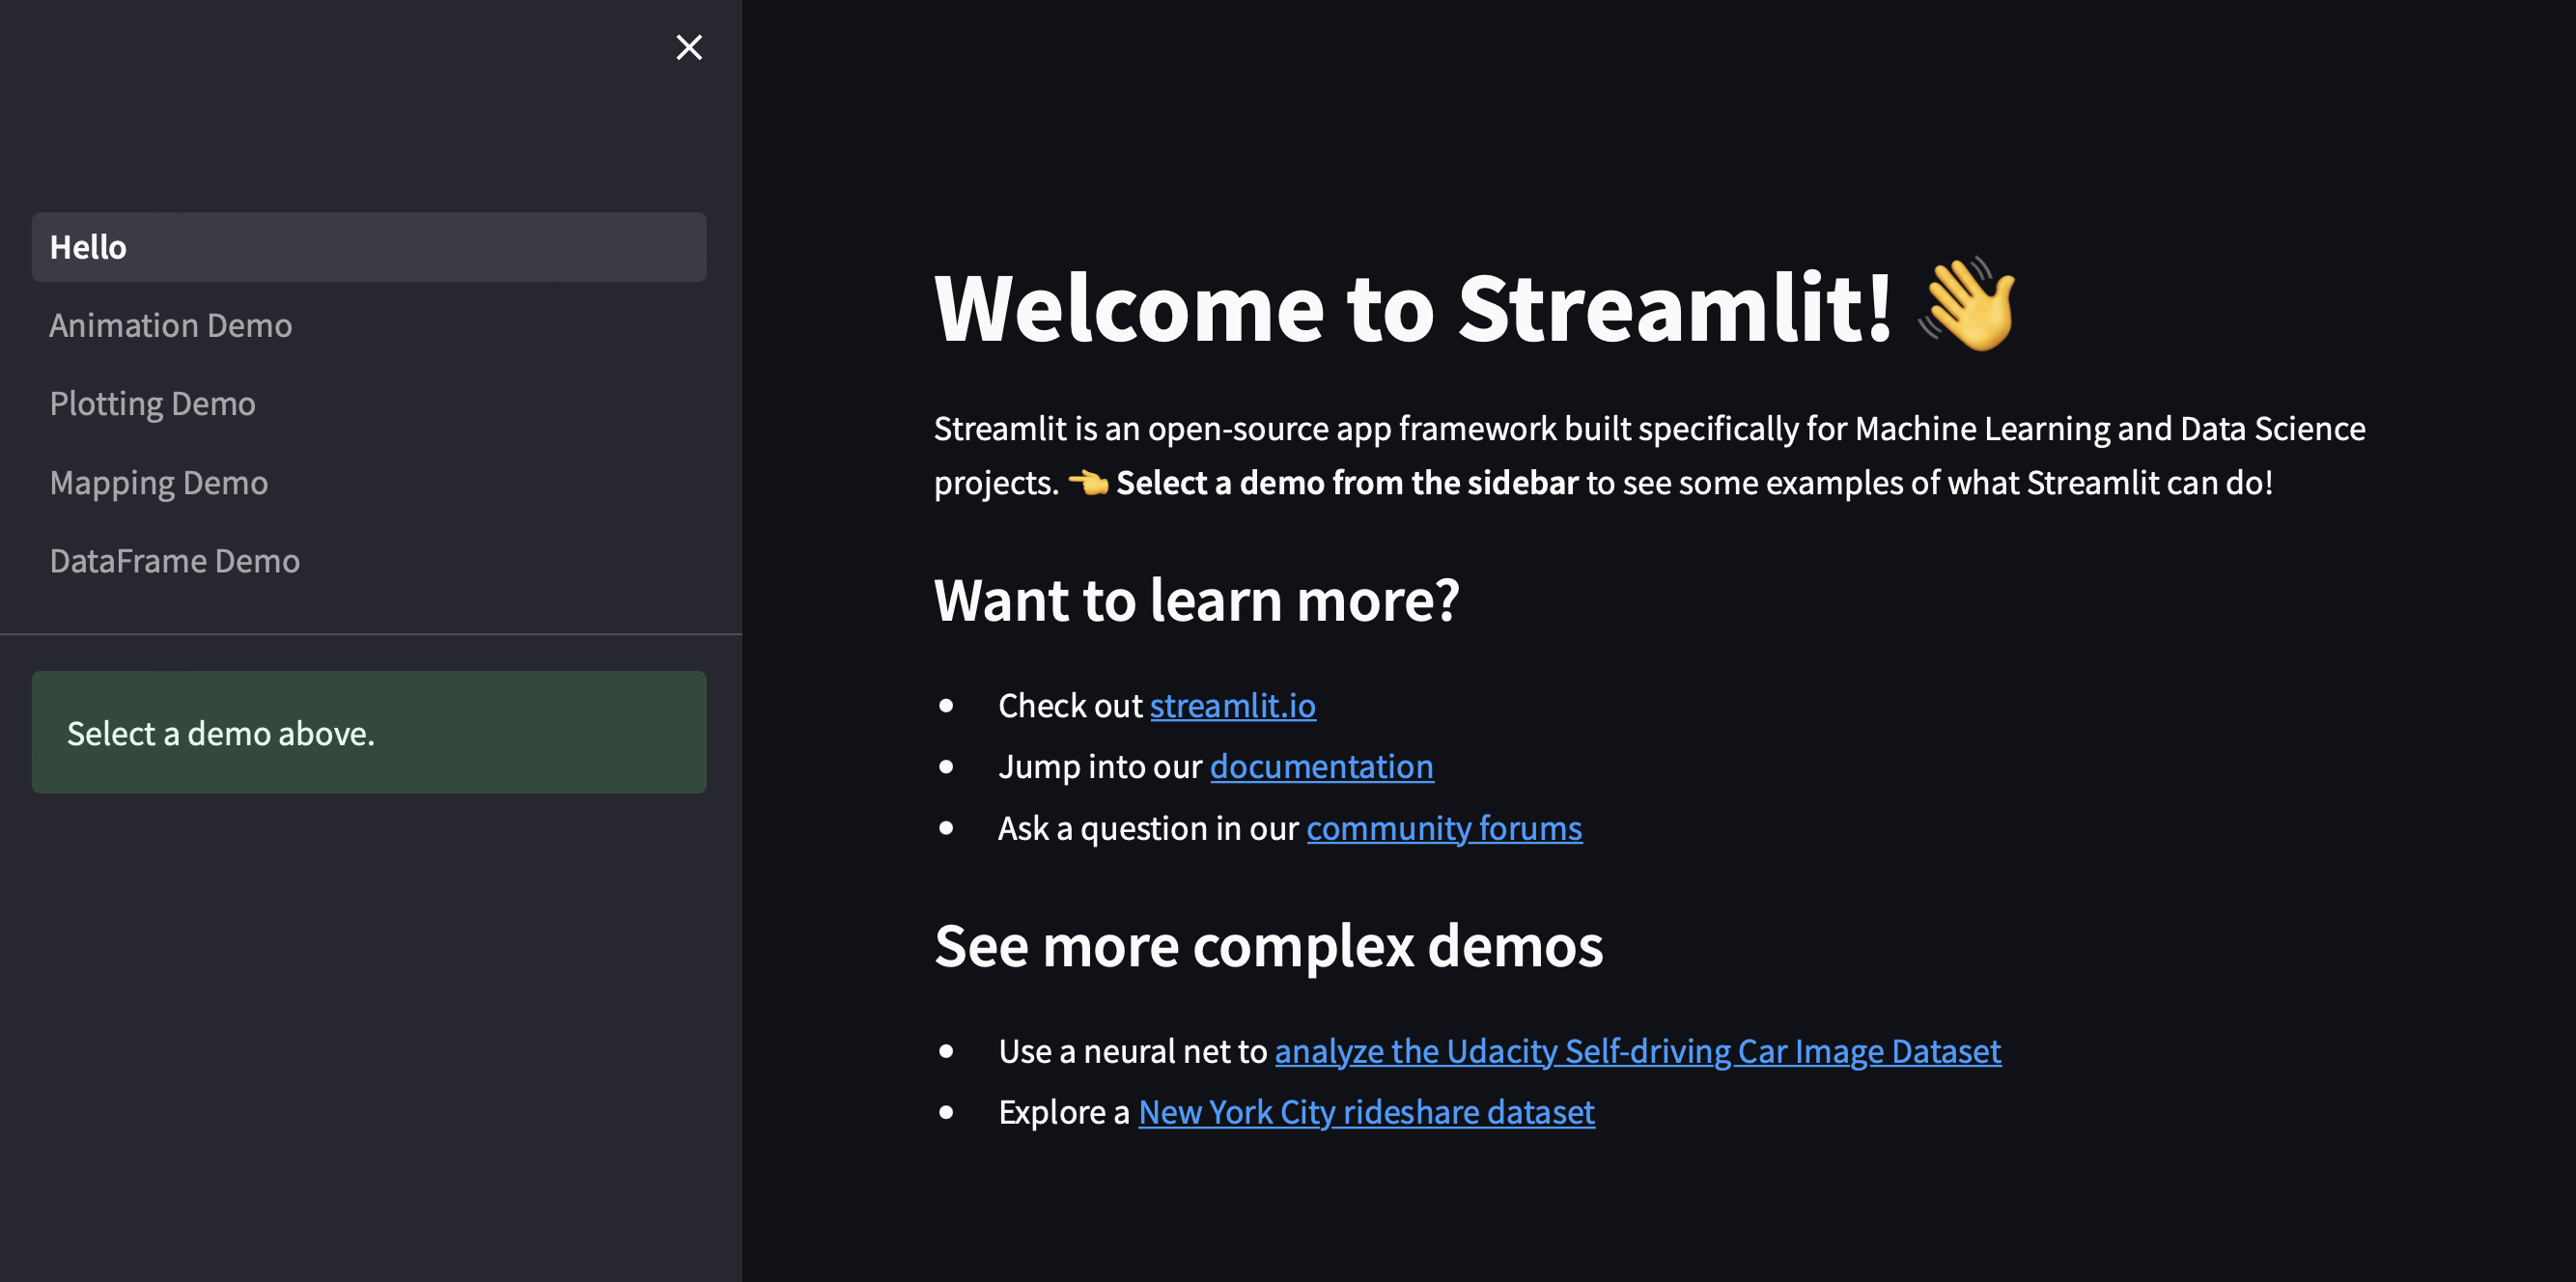Click the 'Welcome to Streamlit!' heading
The image size is (2576, 1282).
[x=1411, y=308]
